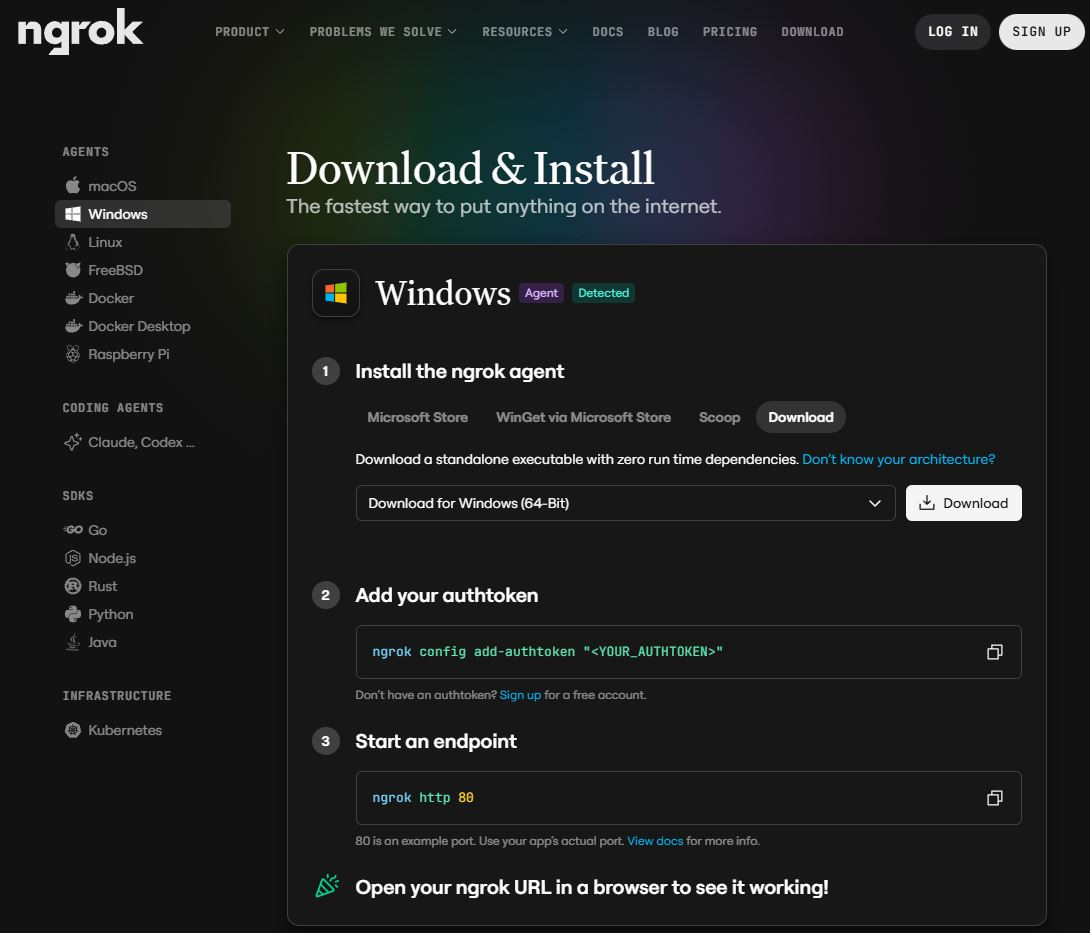This screenshot has height=933, width=1090.
Task: Copy the ngrok http 80 command
Action: coord(995,797)
